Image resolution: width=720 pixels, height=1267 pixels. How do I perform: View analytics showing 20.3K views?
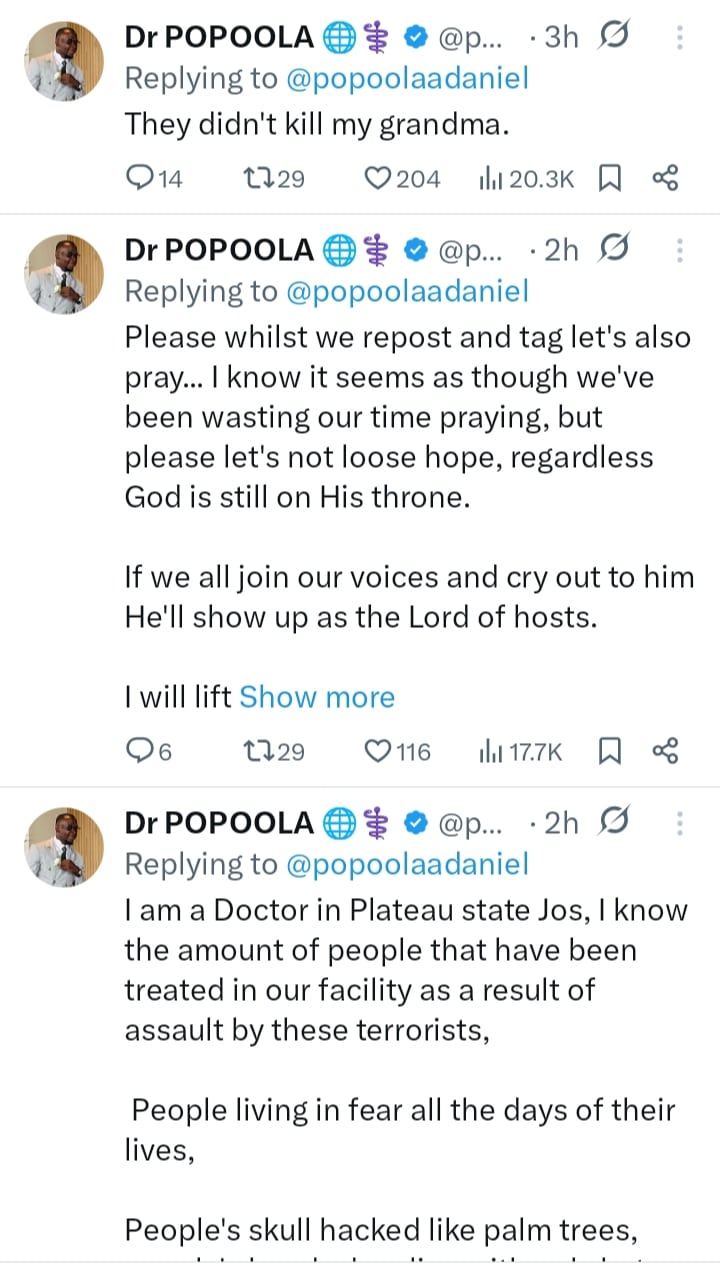[x=528, y=179]
